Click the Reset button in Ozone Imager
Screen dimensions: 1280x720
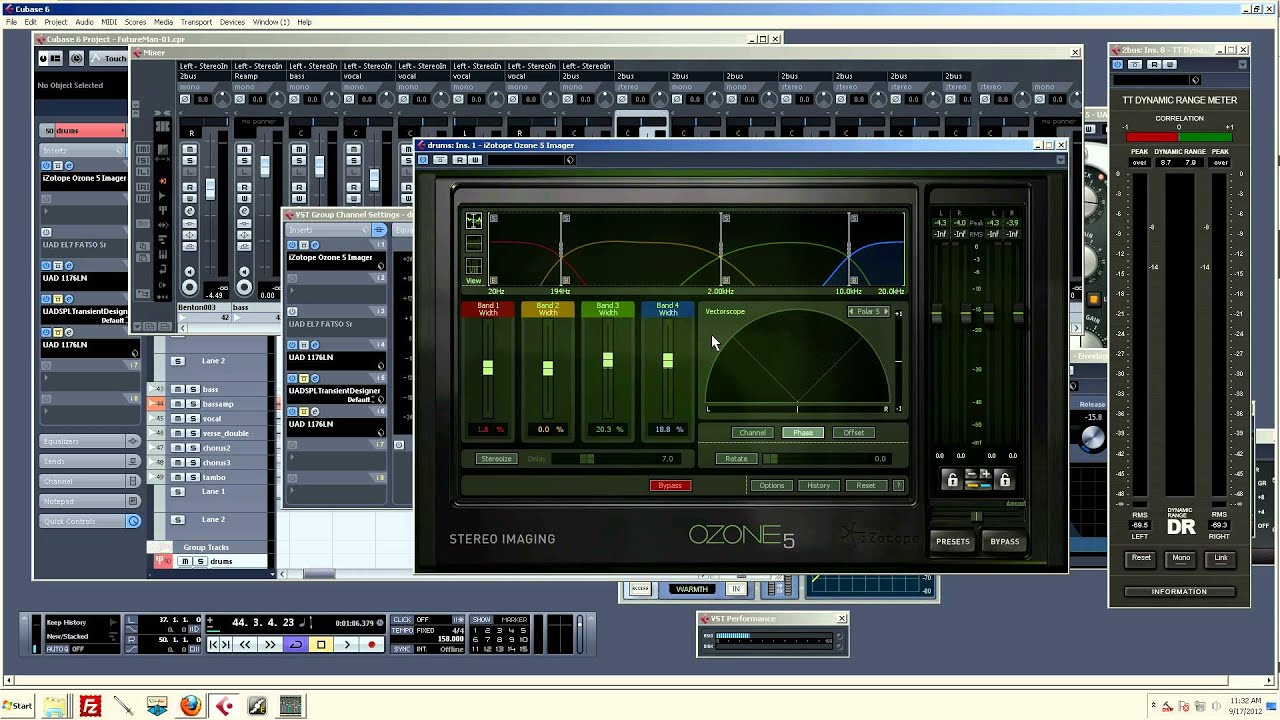(866, 486)
